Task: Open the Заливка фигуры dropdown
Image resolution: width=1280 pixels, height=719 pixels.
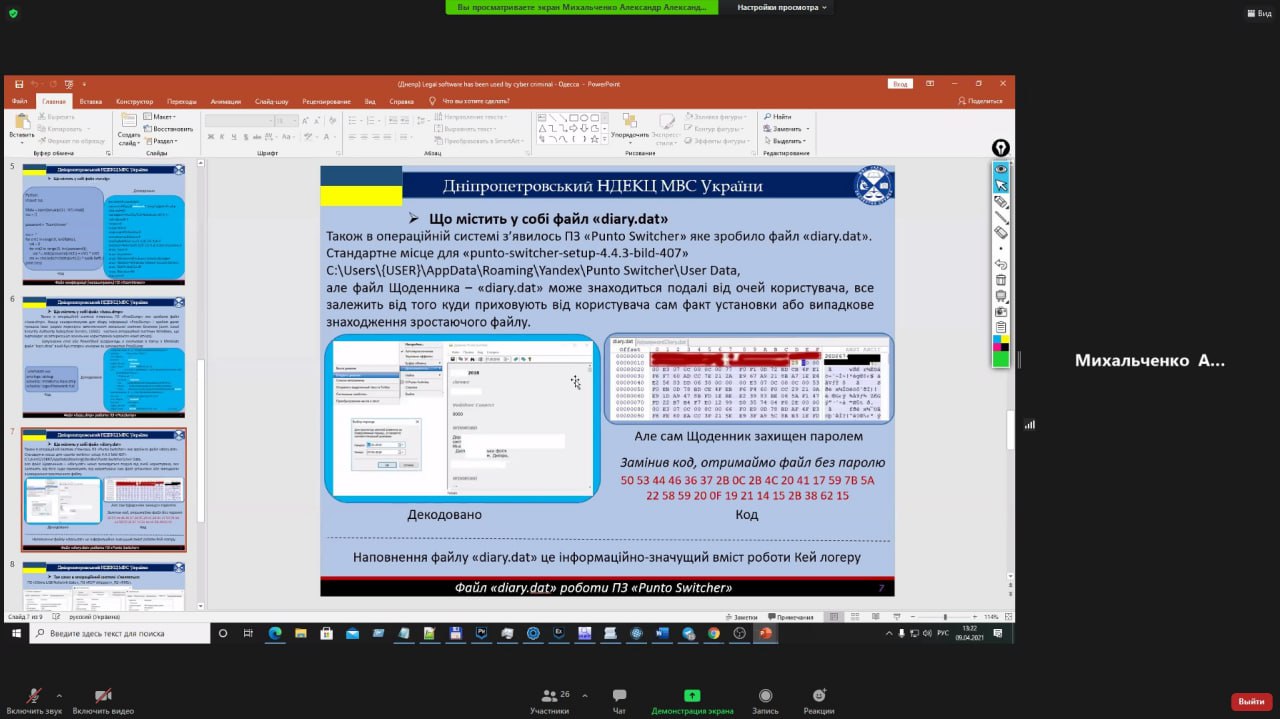Action: tap(715, 117)
